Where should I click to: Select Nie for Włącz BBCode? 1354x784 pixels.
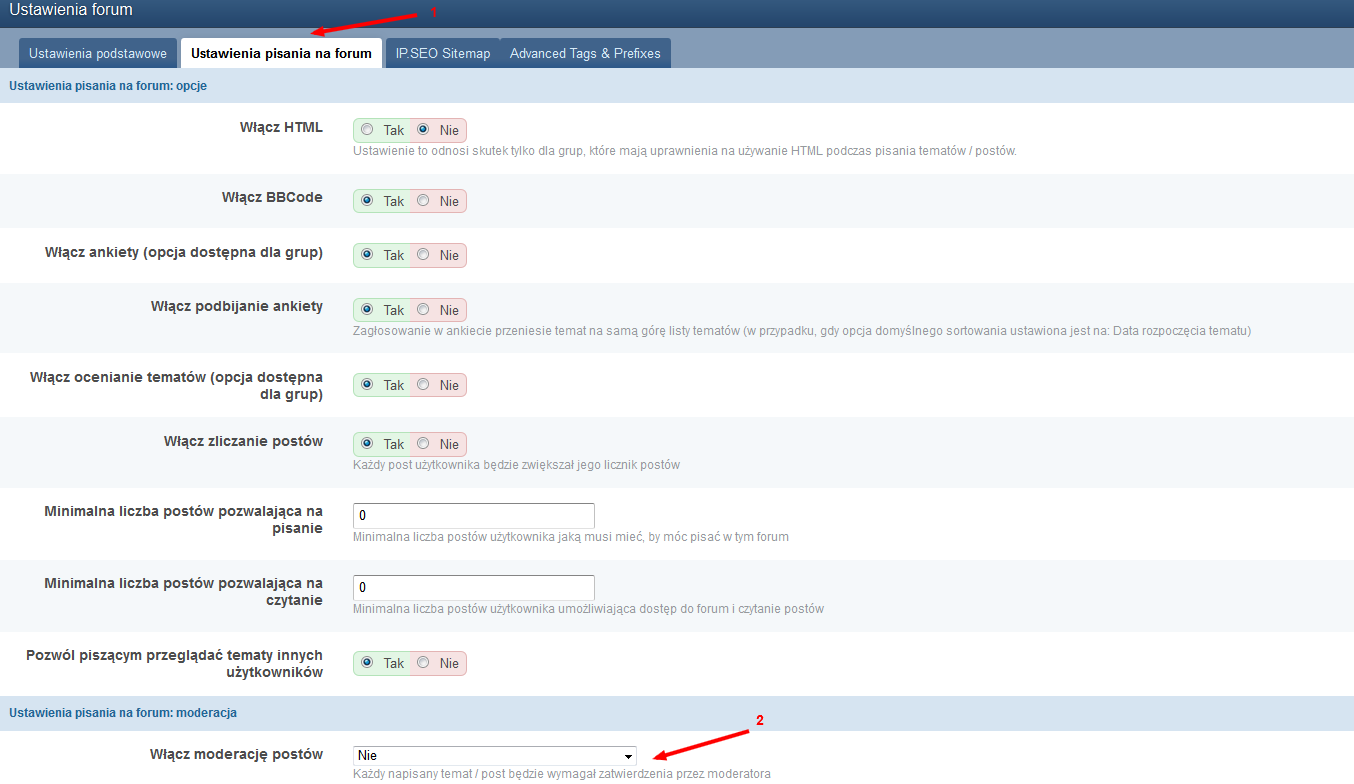click(x=423, y=201)
